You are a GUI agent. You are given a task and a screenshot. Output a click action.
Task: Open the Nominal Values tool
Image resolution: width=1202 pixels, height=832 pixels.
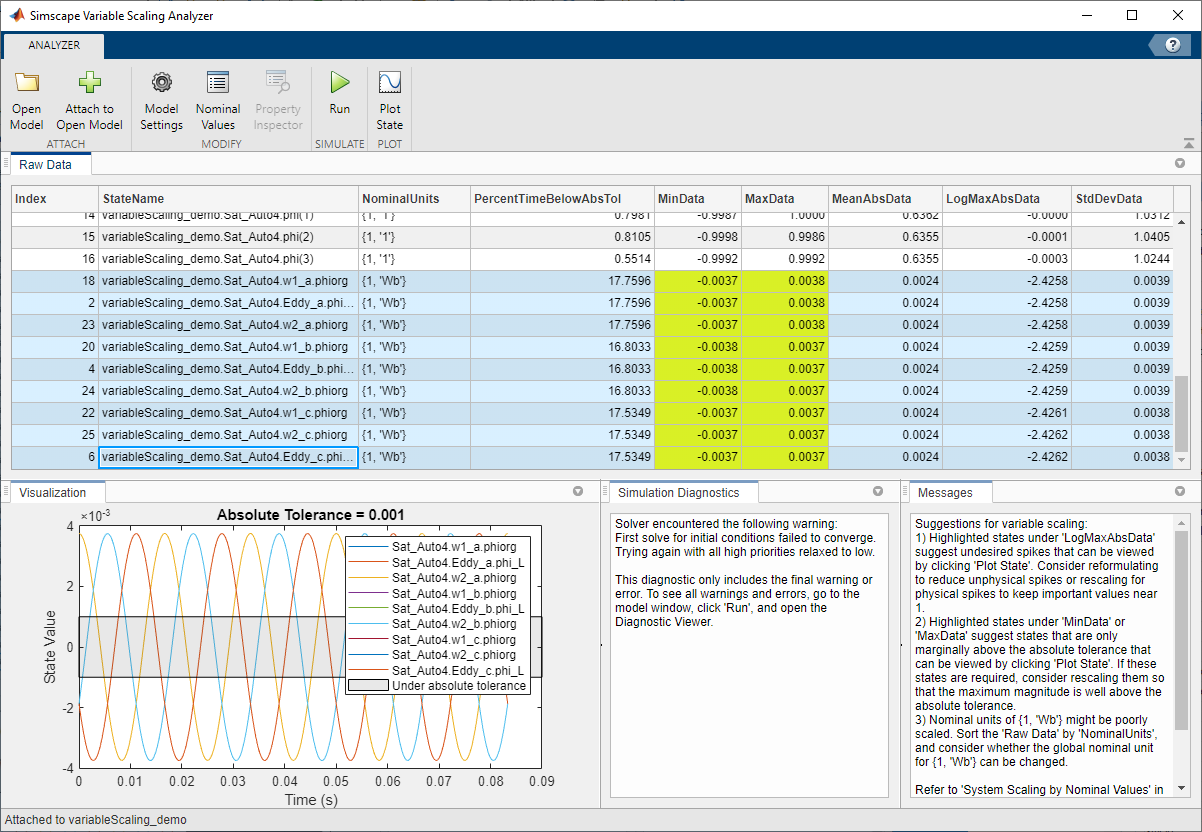[217, 84]
